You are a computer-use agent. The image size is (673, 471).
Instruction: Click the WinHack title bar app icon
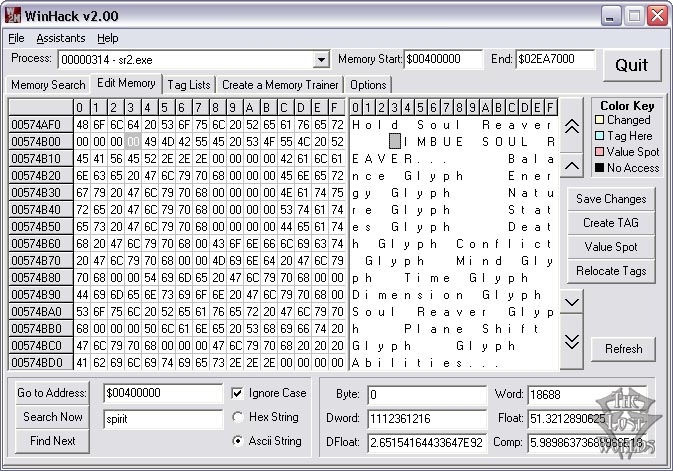click(12, 15)
